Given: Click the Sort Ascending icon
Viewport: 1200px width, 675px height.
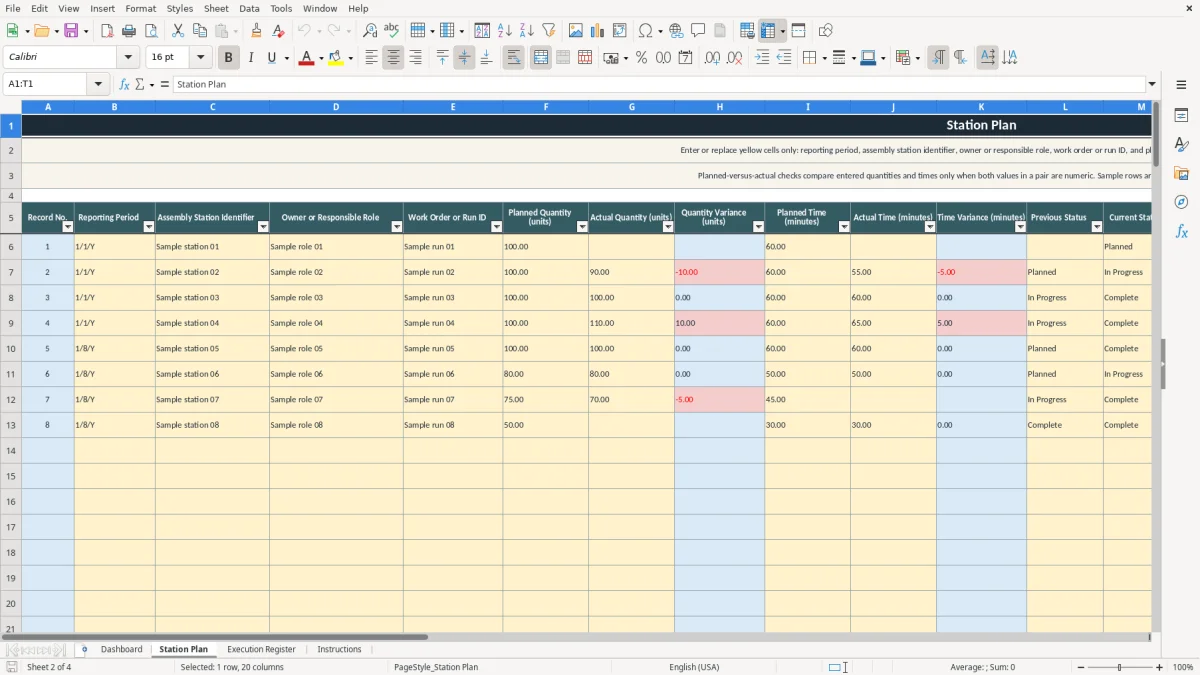Looking at the screenshot, I should [504, 31].
